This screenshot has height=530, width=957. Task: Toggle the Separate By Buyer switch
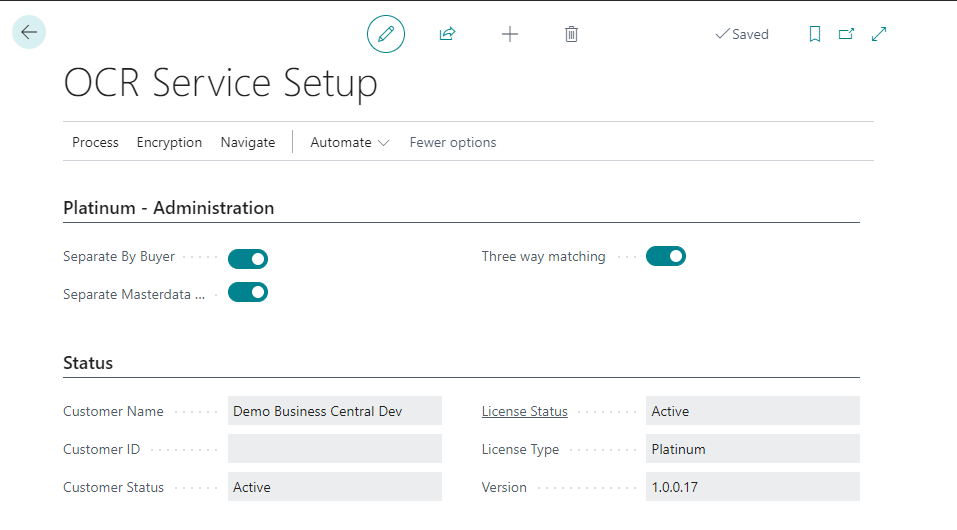coord(248,259)
